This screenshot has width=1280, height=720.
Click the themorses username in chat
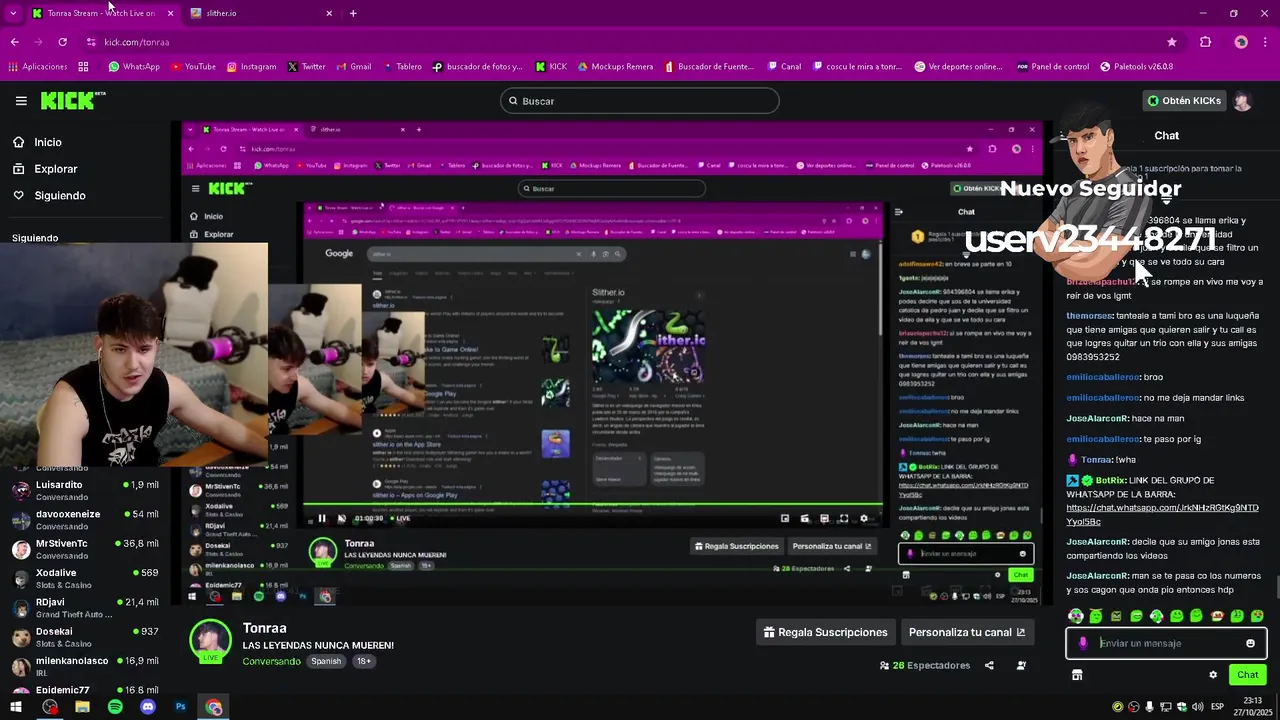pos(1089,315)
